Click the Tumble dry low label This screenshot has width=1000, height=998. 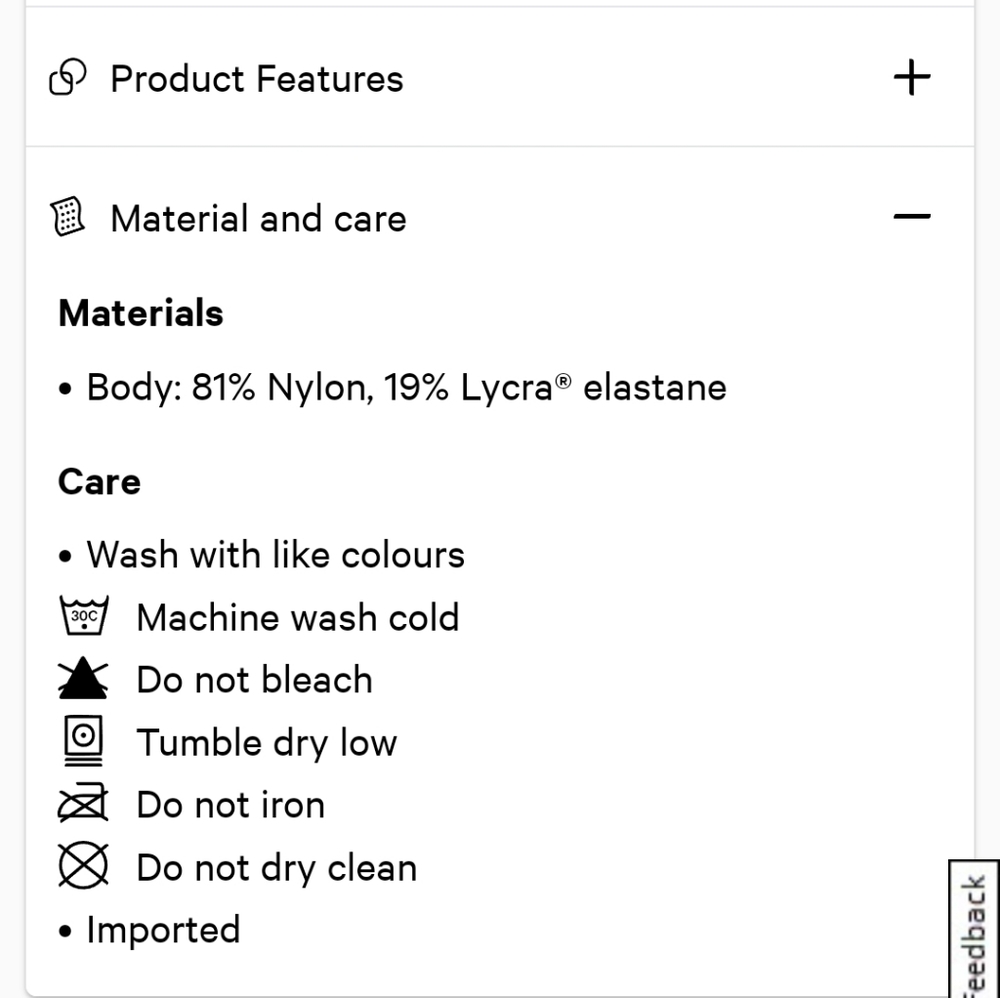267,743
